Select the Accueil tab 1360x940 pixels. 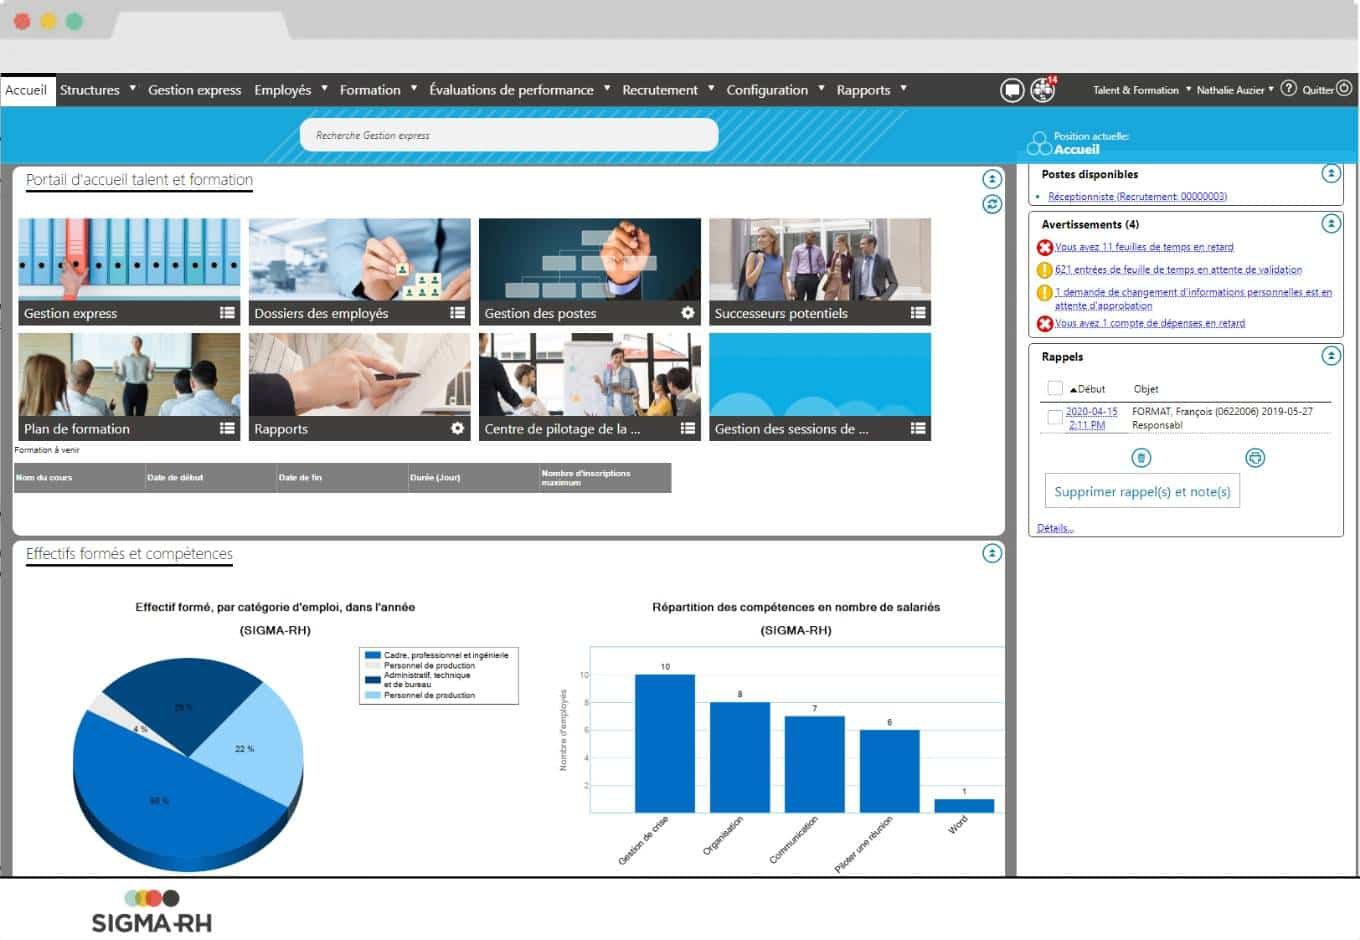click(26, 90)
